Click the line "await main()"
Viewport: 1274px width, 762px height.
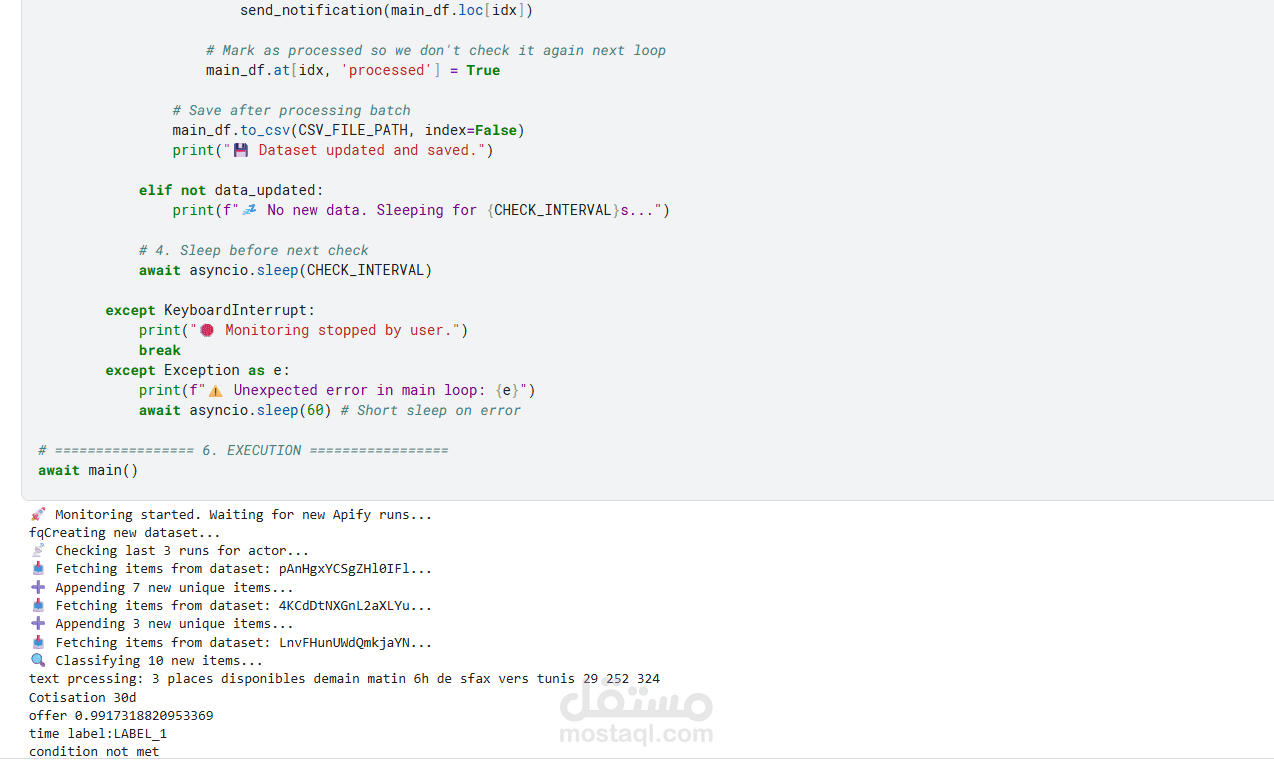click(88, 470)
